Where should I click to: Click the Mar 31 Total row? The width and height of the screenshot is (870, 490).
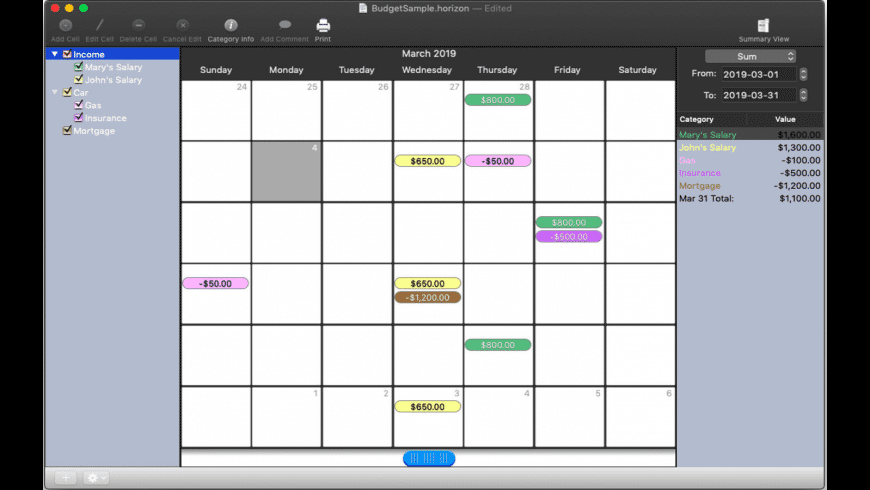point(750,199)
